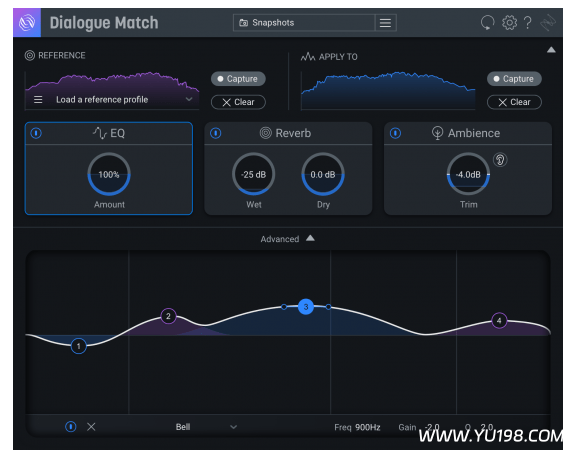Click the EQ sine wave icon
Viewport: 569px width, 454px height.
(99, 133)
